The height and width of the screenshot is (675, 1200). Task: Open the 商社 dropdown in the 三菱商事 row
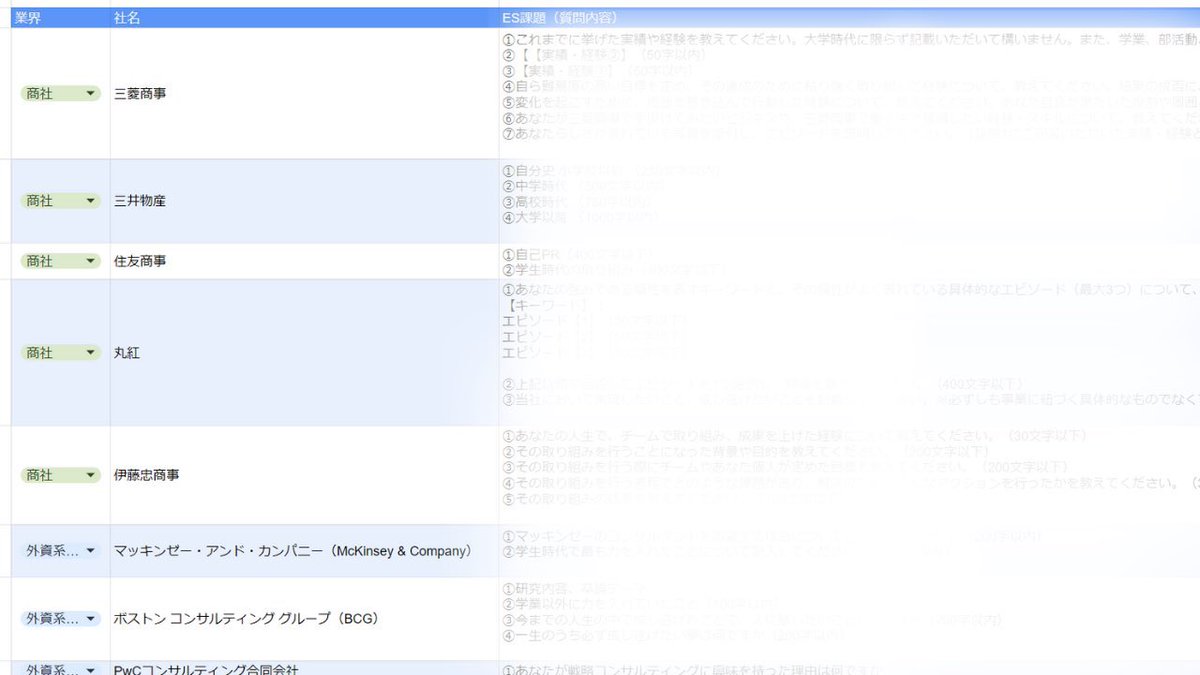[x=61, y=93]
